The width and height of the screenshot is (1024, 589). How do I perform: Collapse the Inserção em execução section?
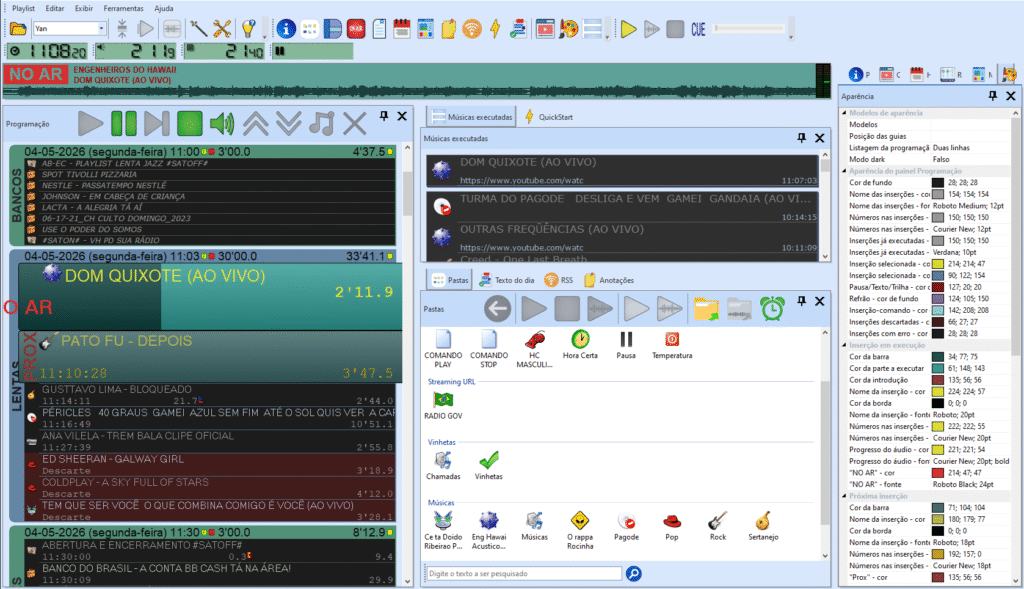click(x=844, y=345)
